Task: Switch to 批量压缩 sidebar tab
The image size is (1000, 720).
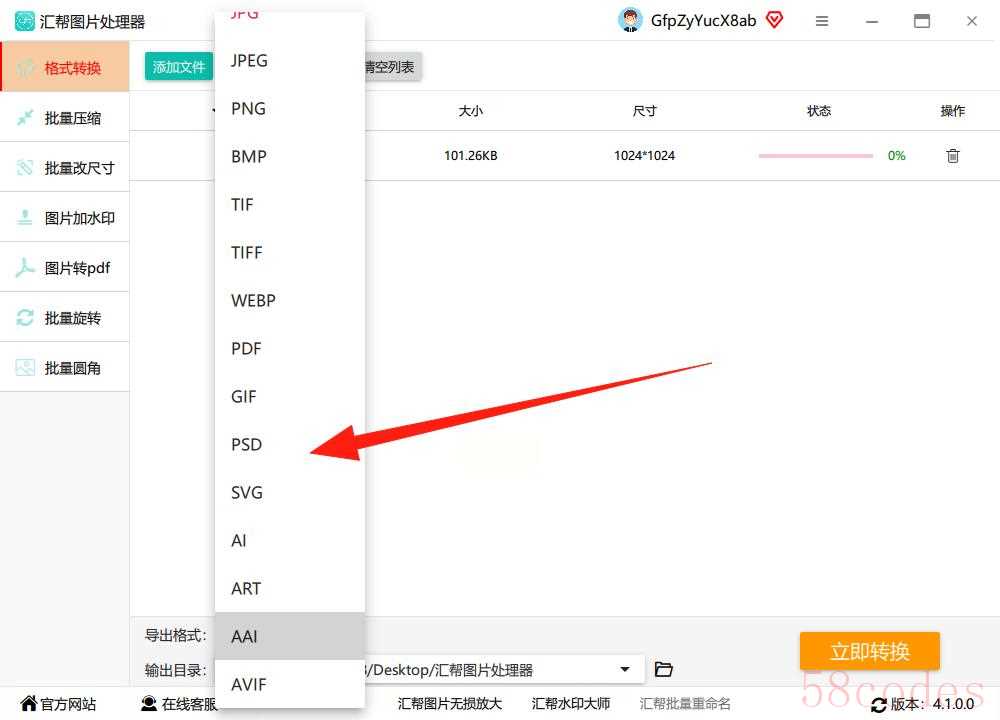Action: click(x=64, y=117)
